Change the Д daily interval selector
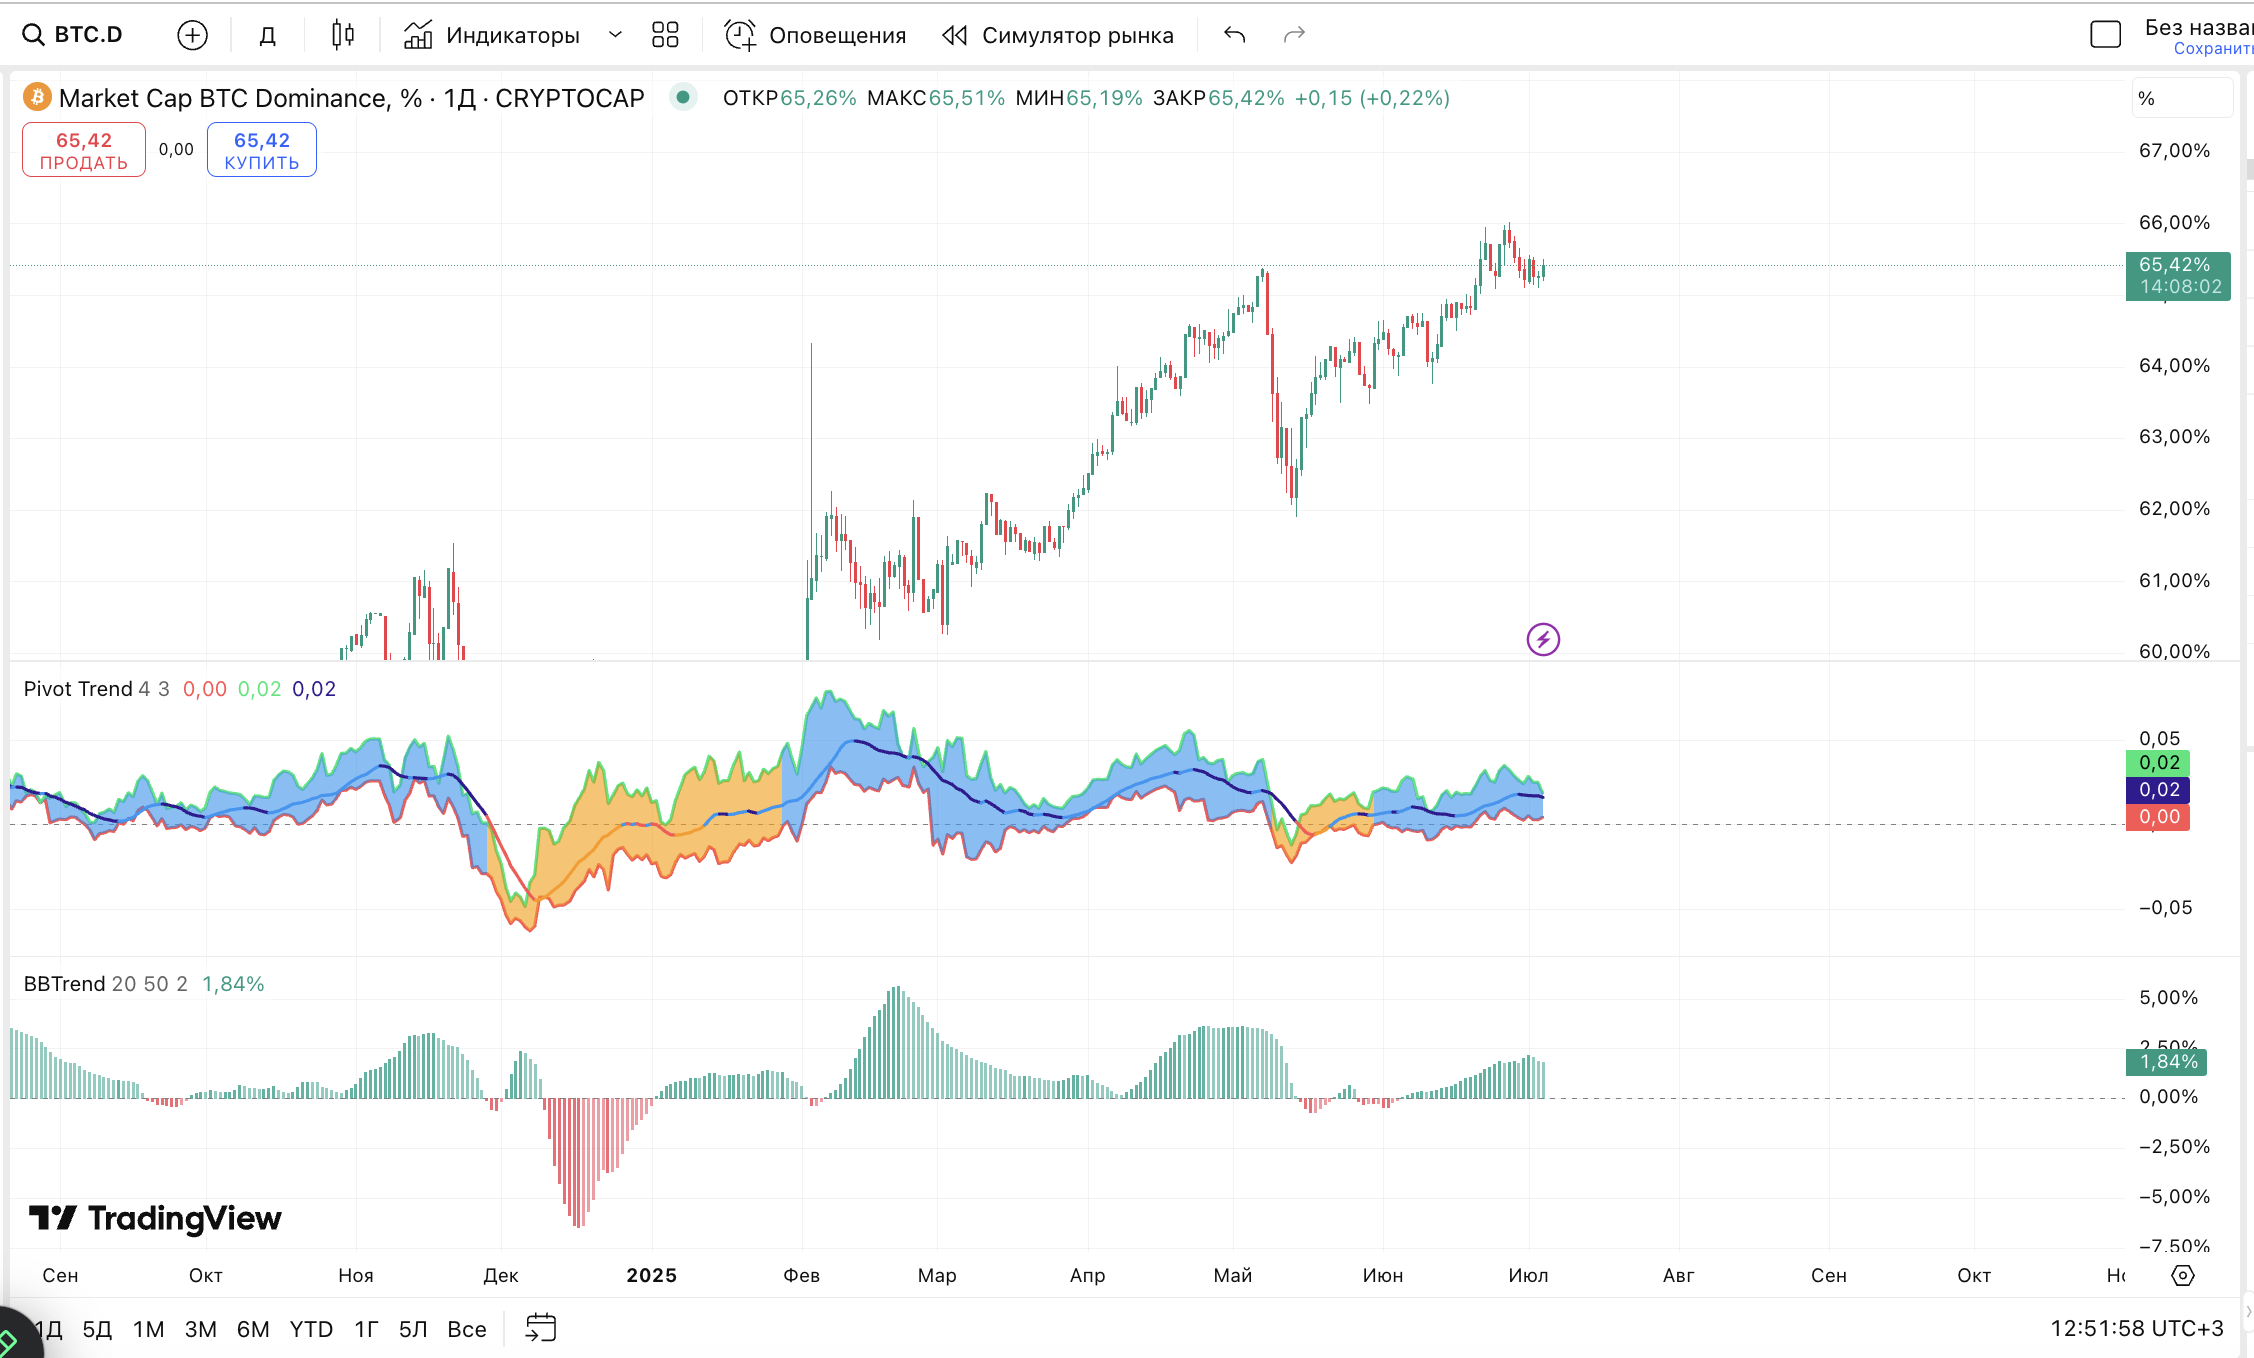2254x1358 pixels. pyautogui.click(x=267, y=35)
